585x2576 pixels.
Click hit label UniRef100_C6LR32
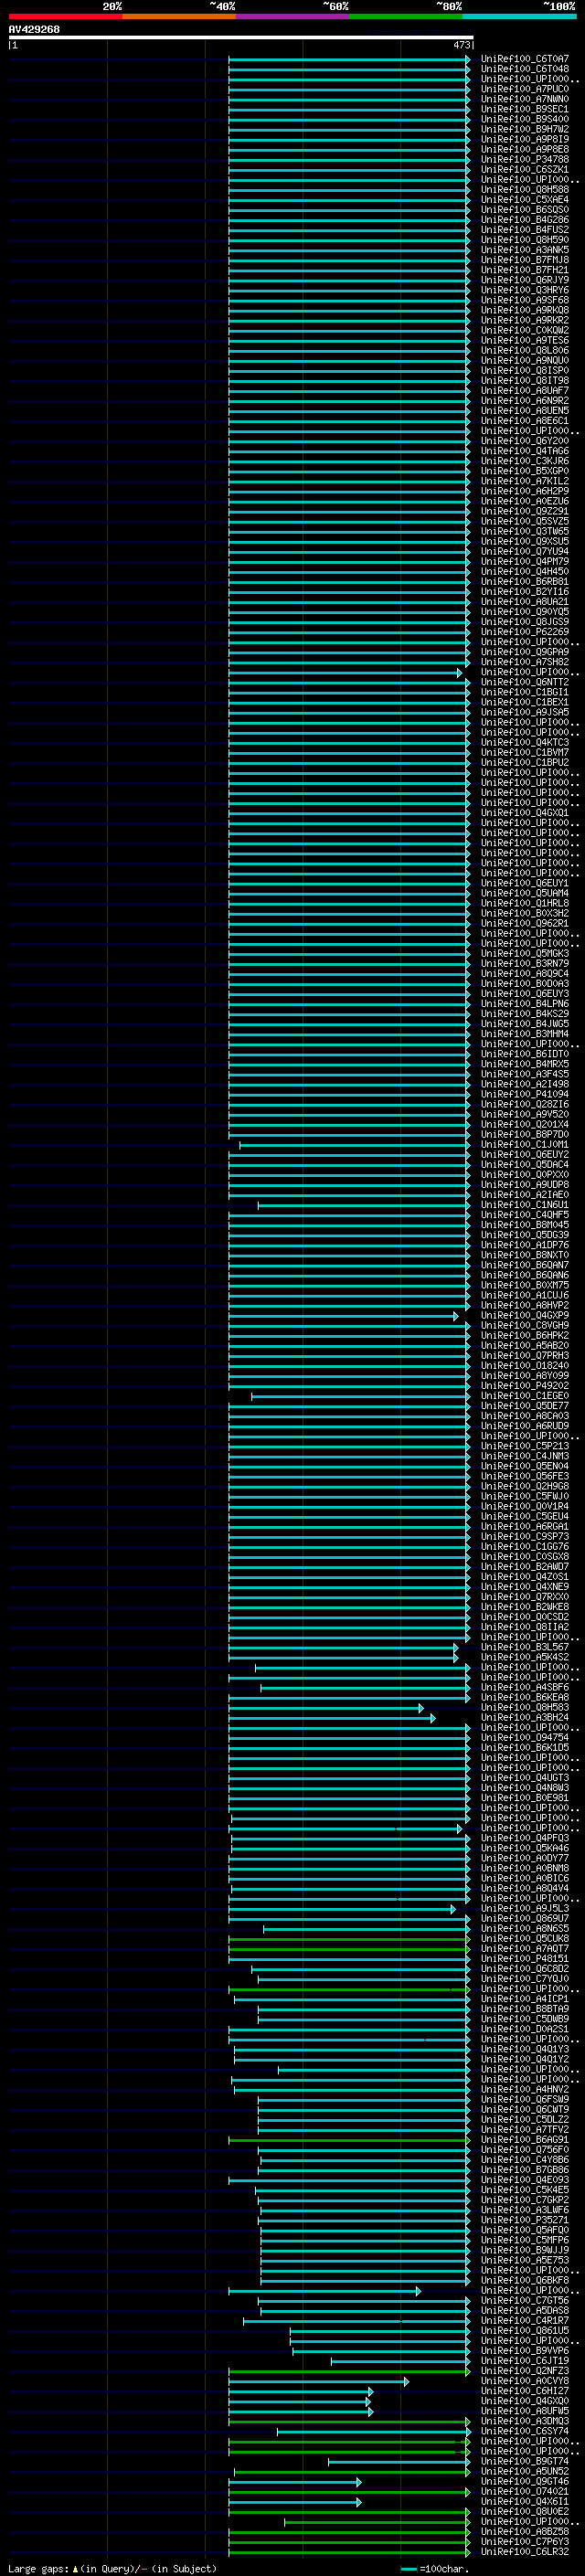point(524,2552)
